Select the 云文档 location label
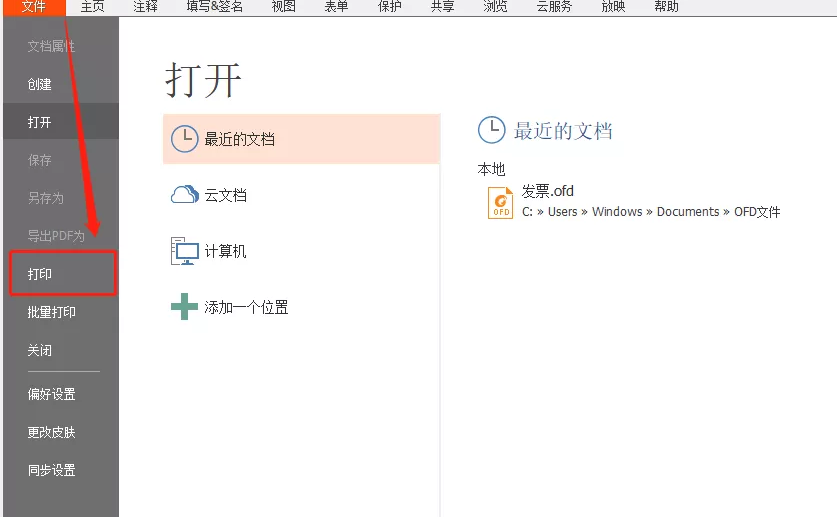Image resolution: width=837 pixels, height=517 pixels. tap(226, 195)
